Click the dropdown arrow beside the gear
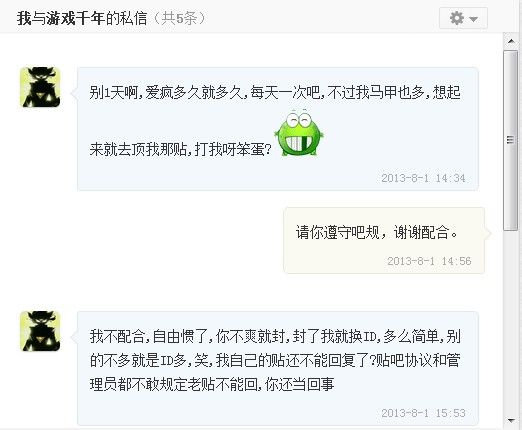This screenshot has height=430, width=522. click(474, 19)
